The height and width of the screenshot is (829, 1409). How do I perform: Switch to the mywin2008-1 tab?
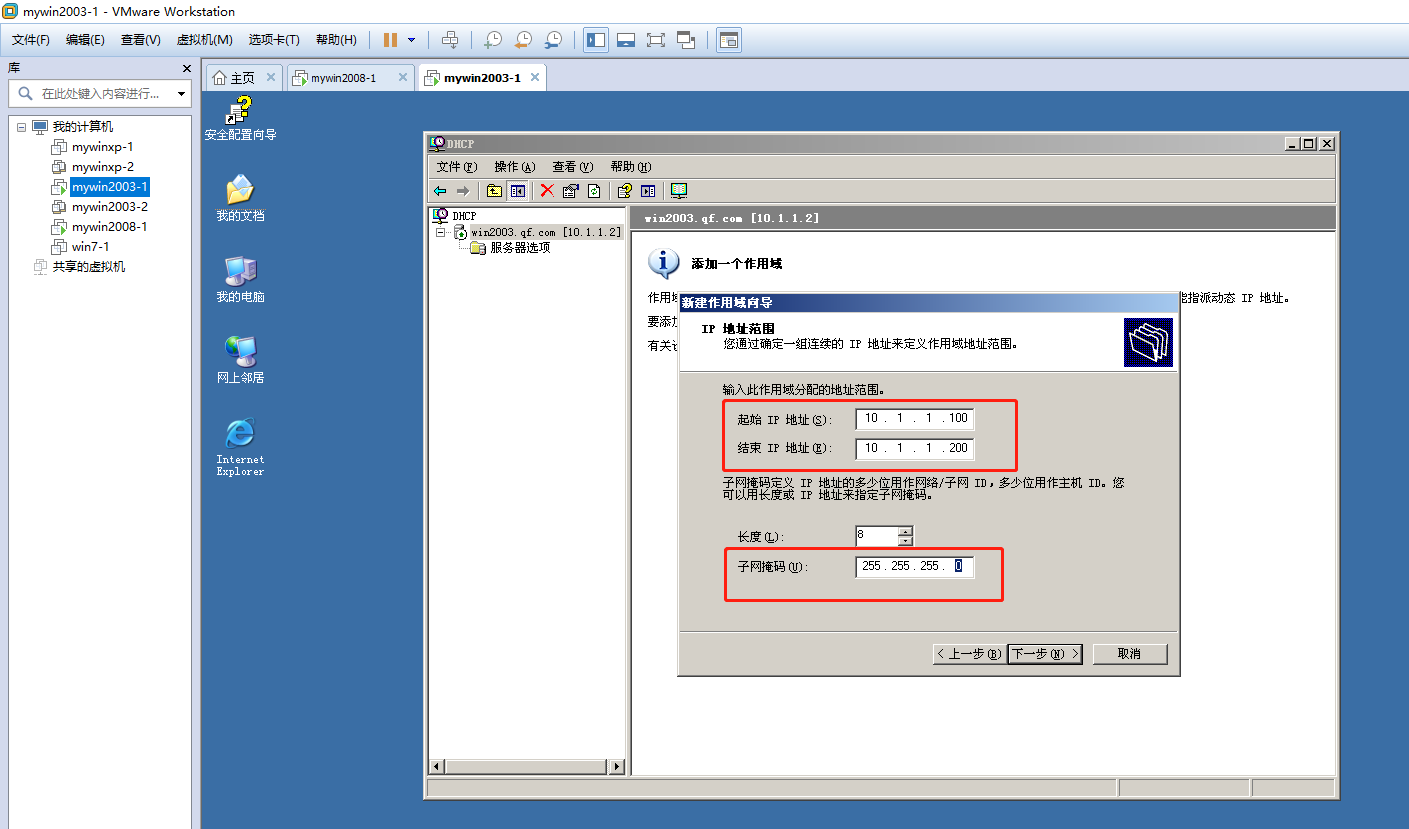pyautogui.click(x=343, y=78)
